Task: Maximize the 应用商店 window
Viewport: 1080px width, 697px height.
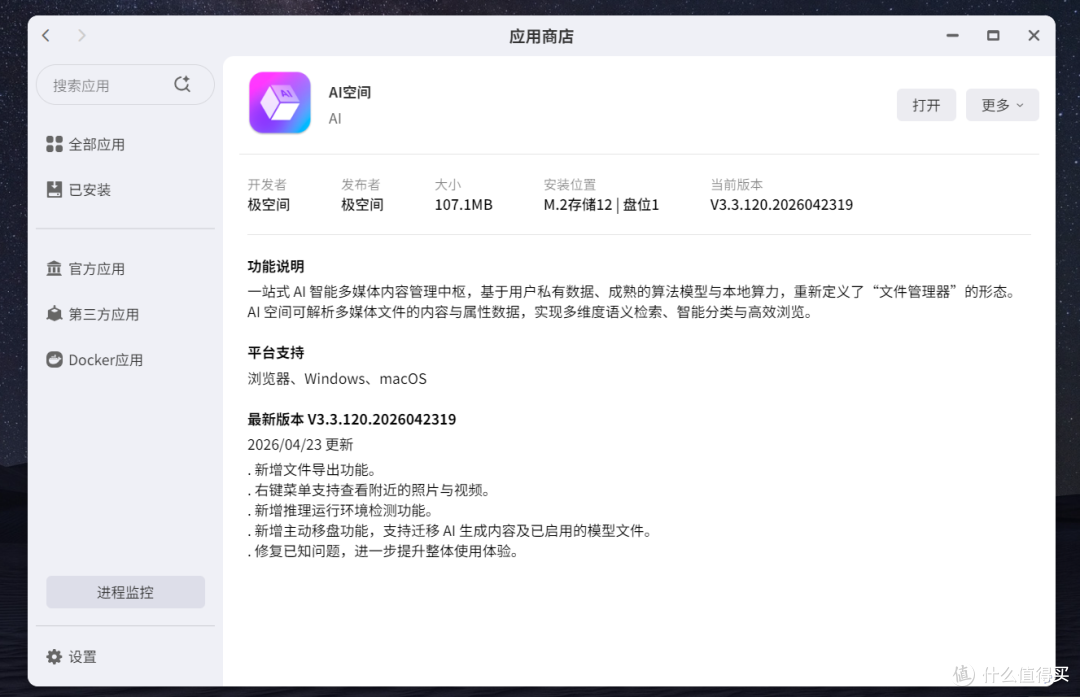Action: 993,35
